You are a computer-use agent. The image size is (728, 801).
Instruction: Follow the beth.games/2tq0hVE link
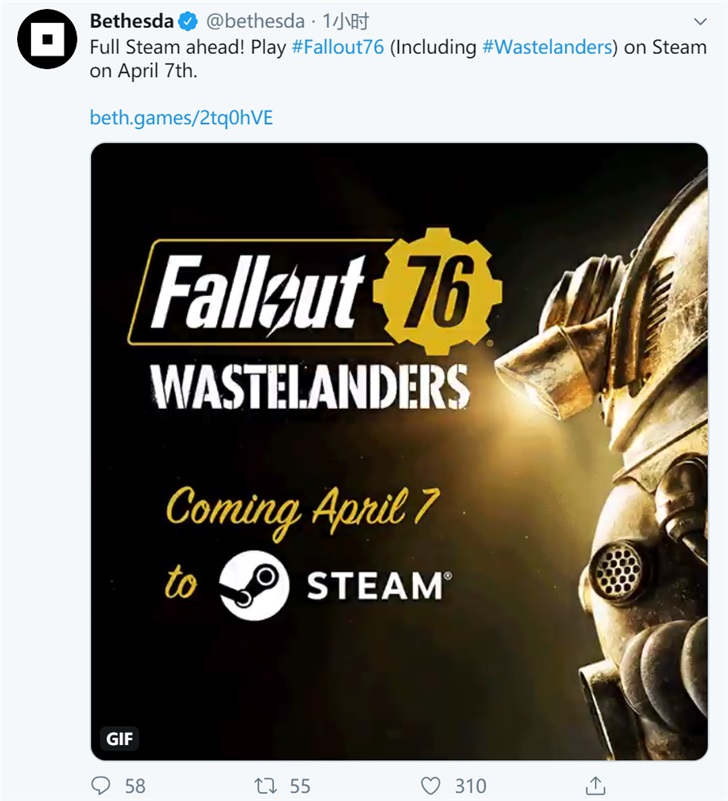[x=181, y=118]
